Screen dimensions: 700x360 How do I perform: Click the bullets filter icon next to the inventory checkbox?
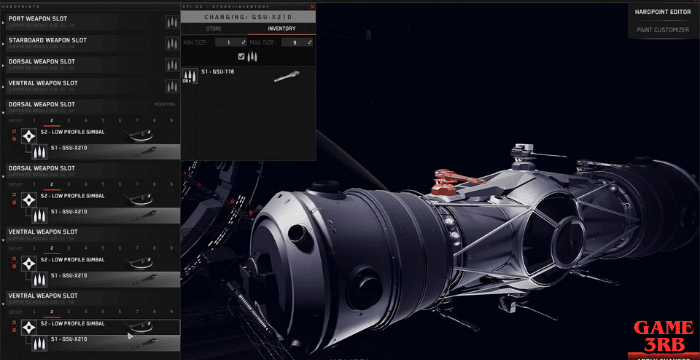pos(253,57)
